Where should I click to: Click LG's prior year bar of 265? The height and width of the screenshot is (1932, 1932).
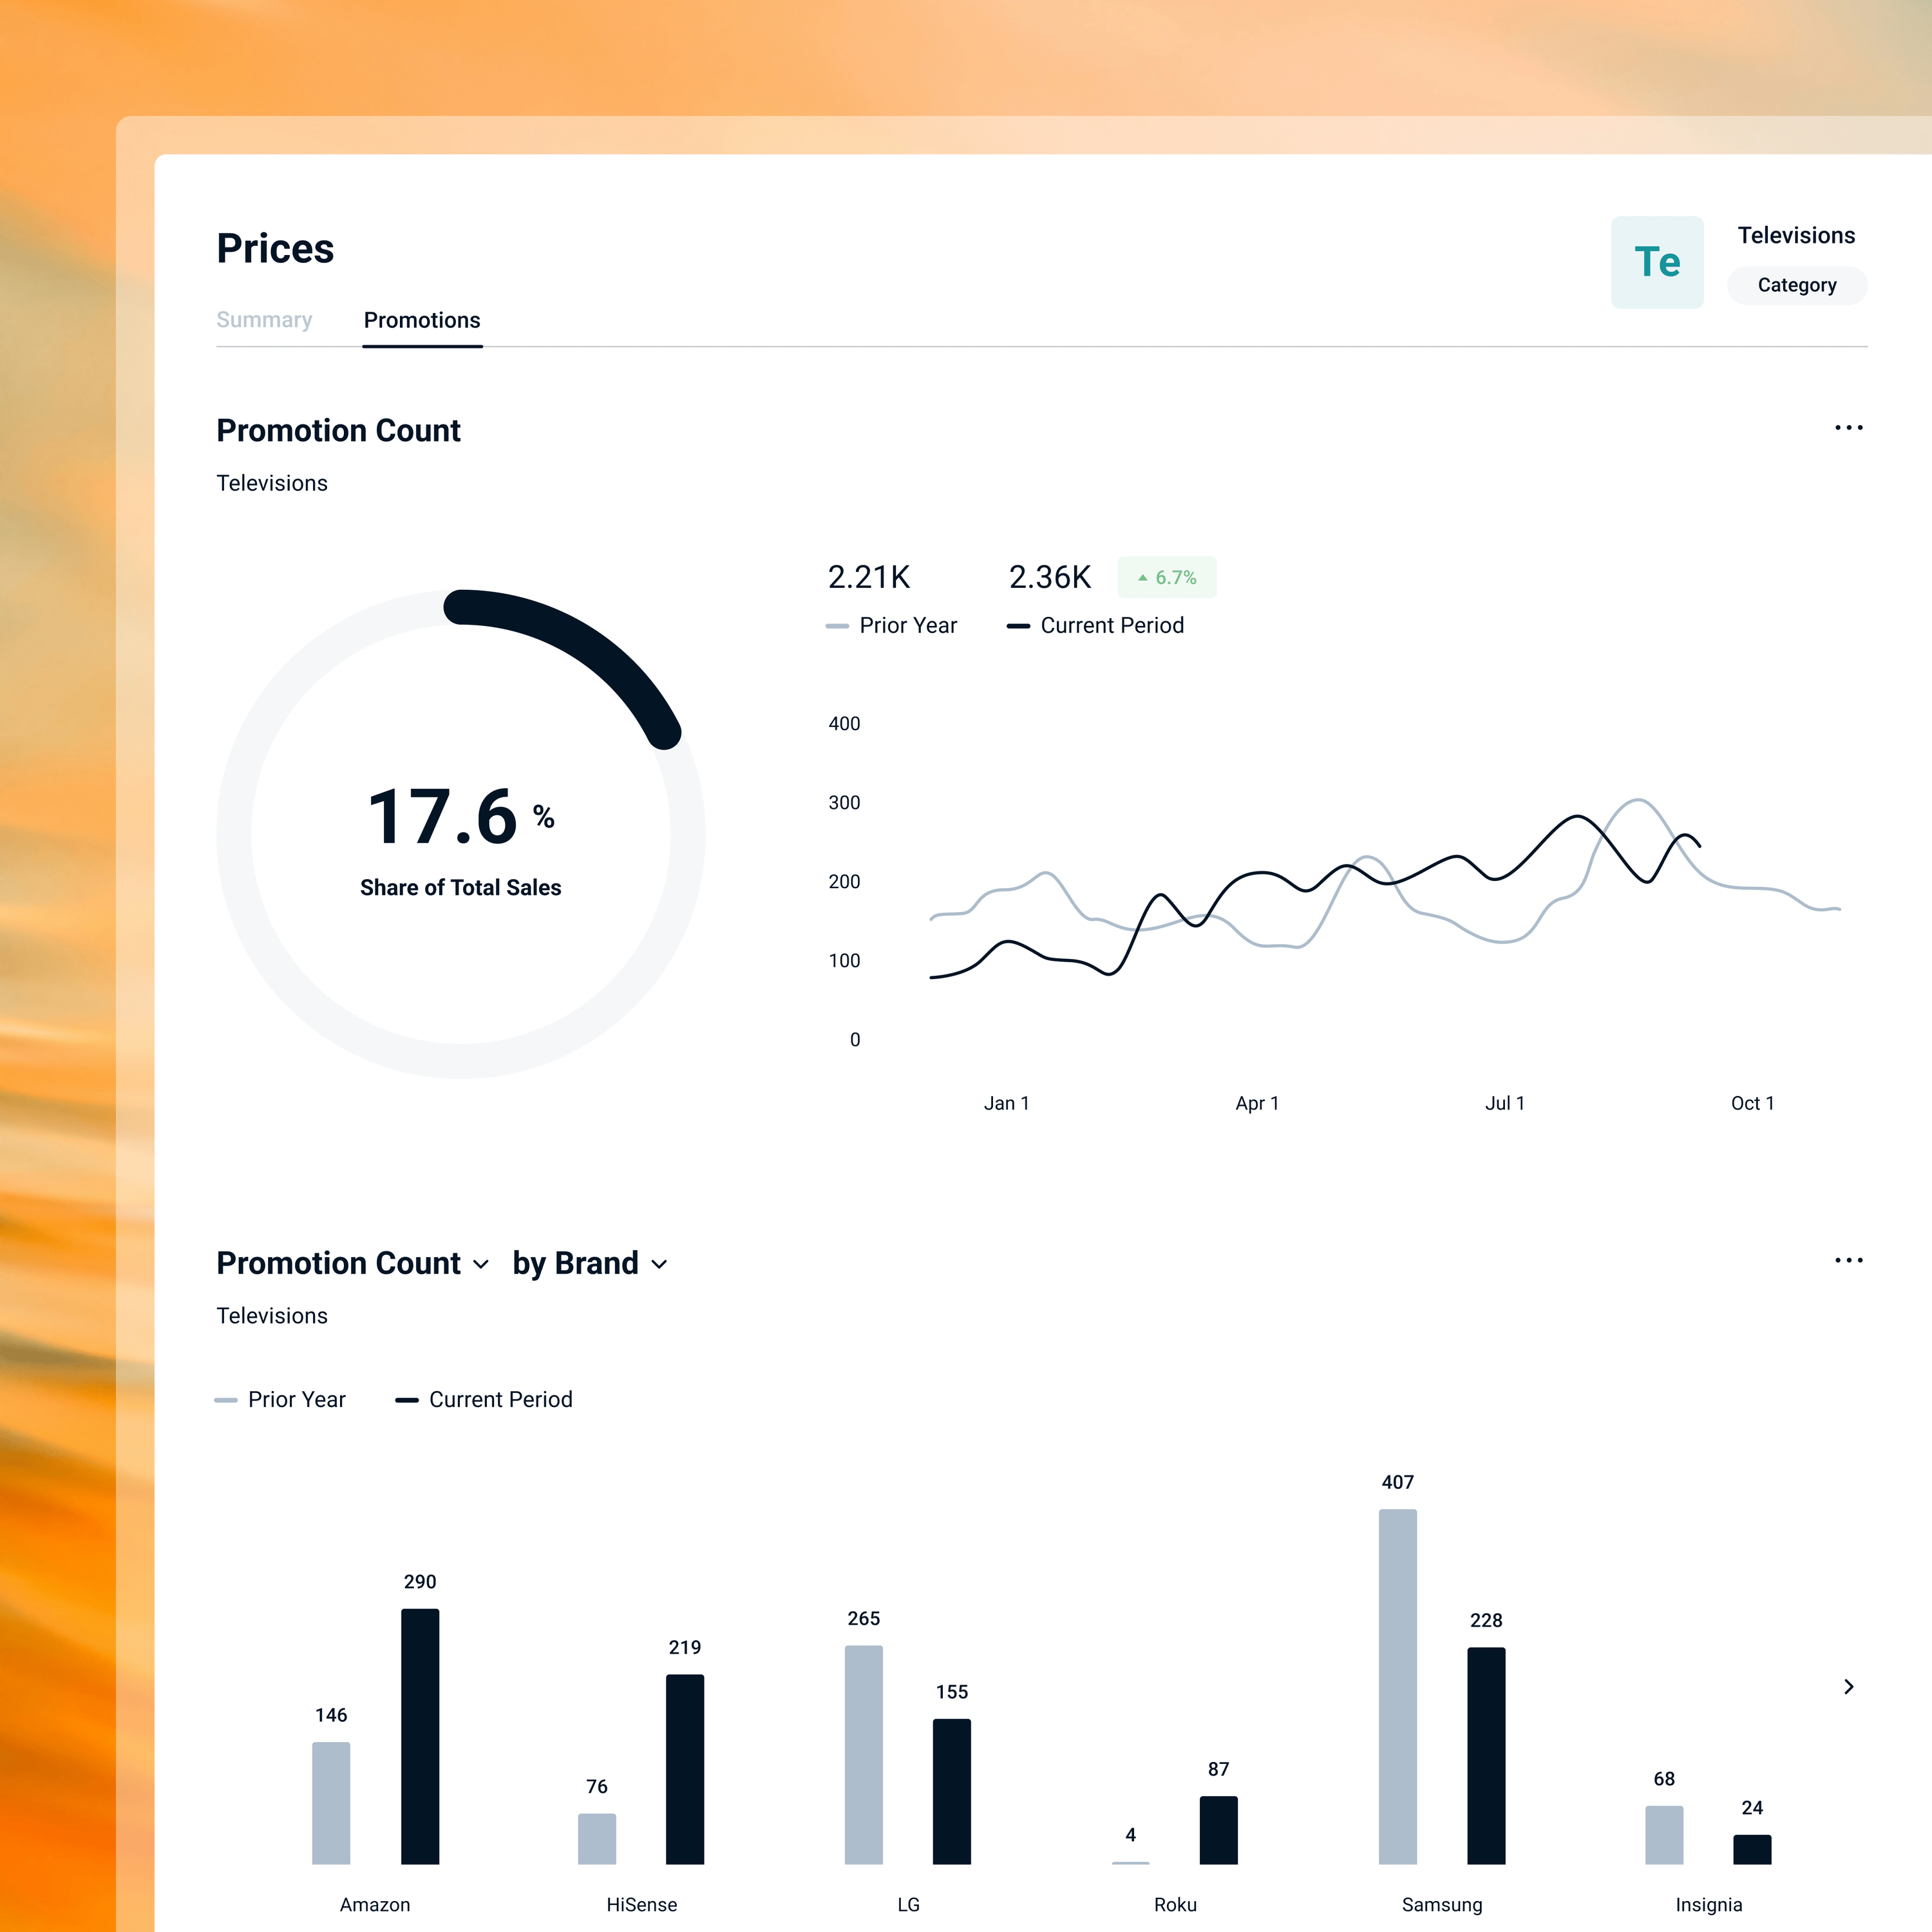tap(864, 1755)
